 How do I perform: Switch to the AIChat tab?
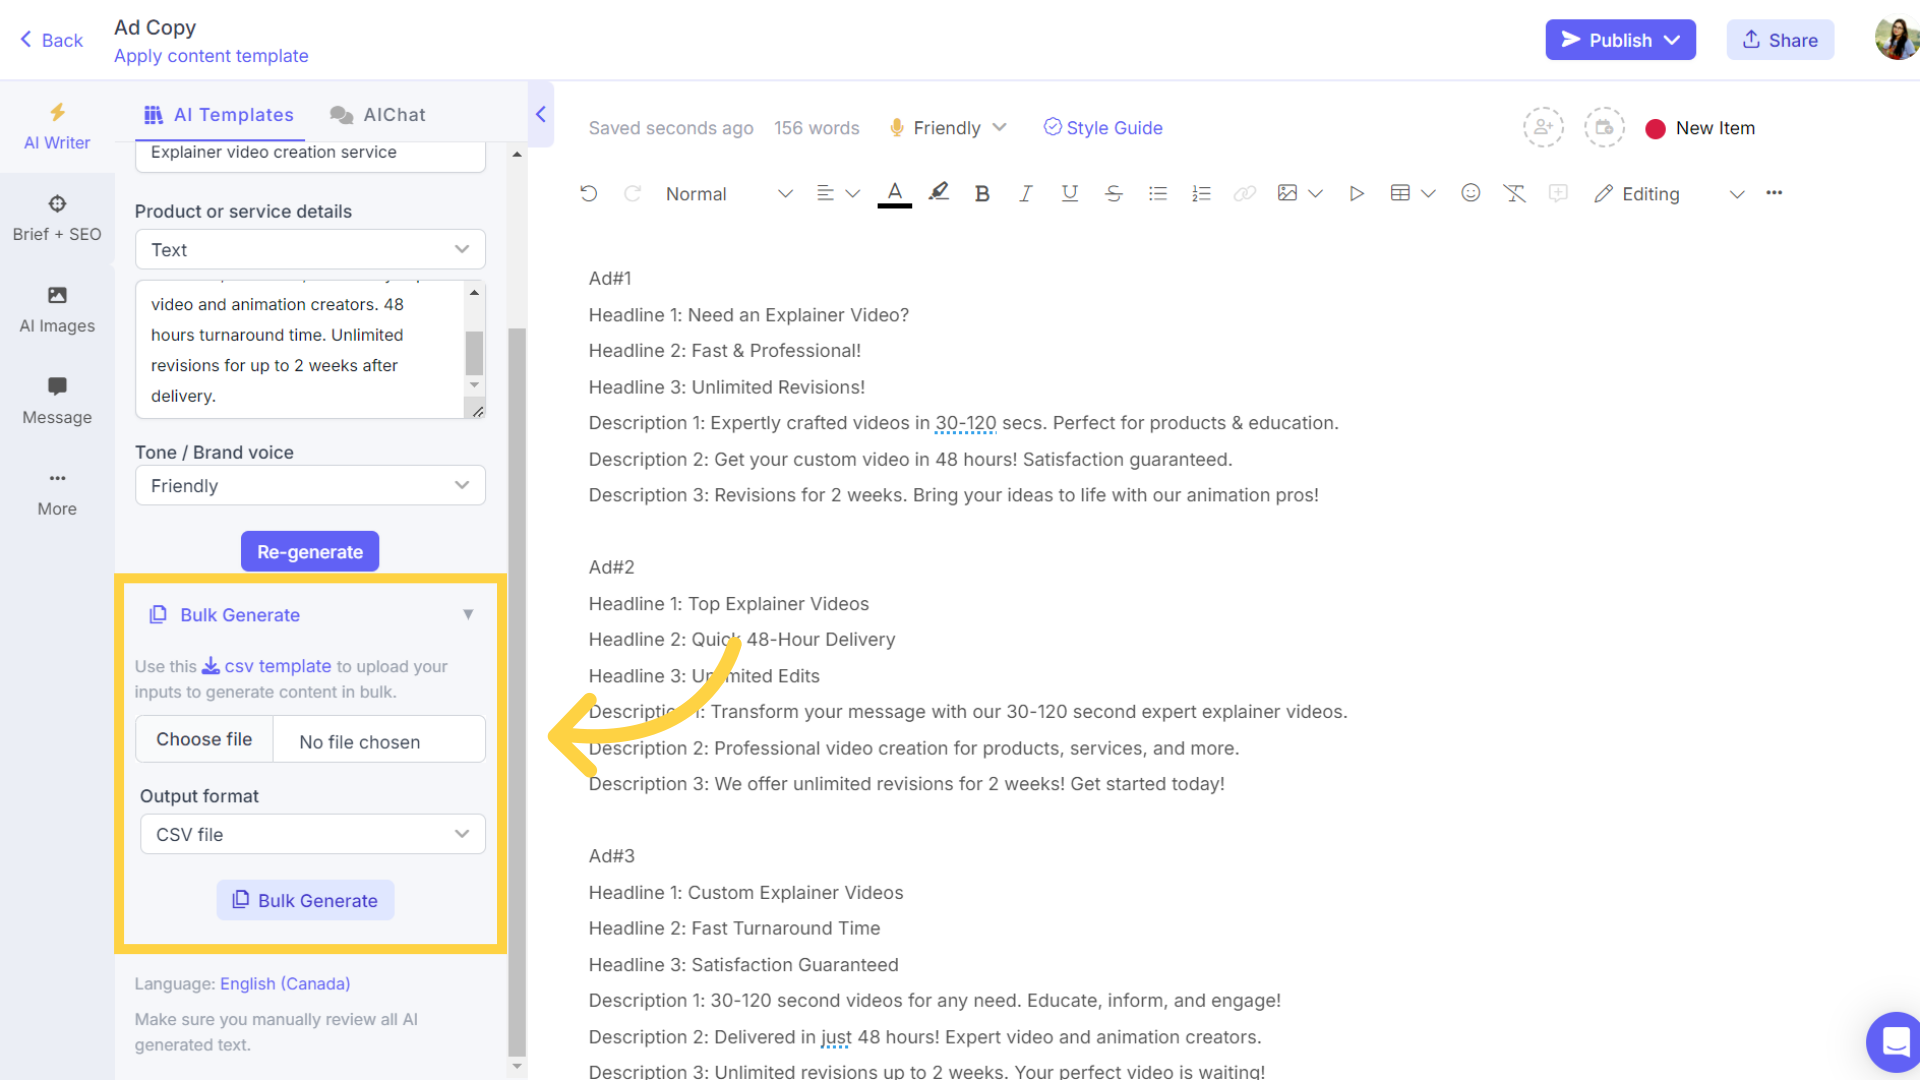pyautogui.click(x=378, y=115)
